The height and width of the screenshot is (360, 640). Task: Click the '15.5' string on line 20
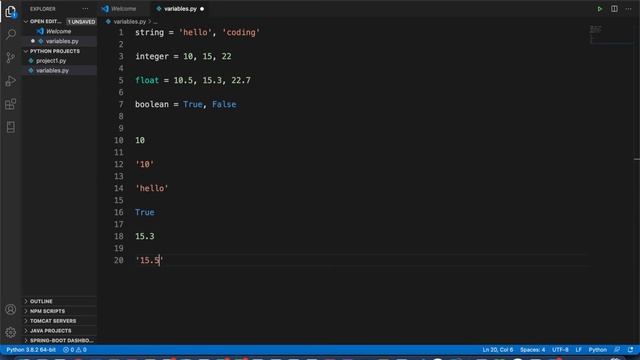tap(149, 260)
